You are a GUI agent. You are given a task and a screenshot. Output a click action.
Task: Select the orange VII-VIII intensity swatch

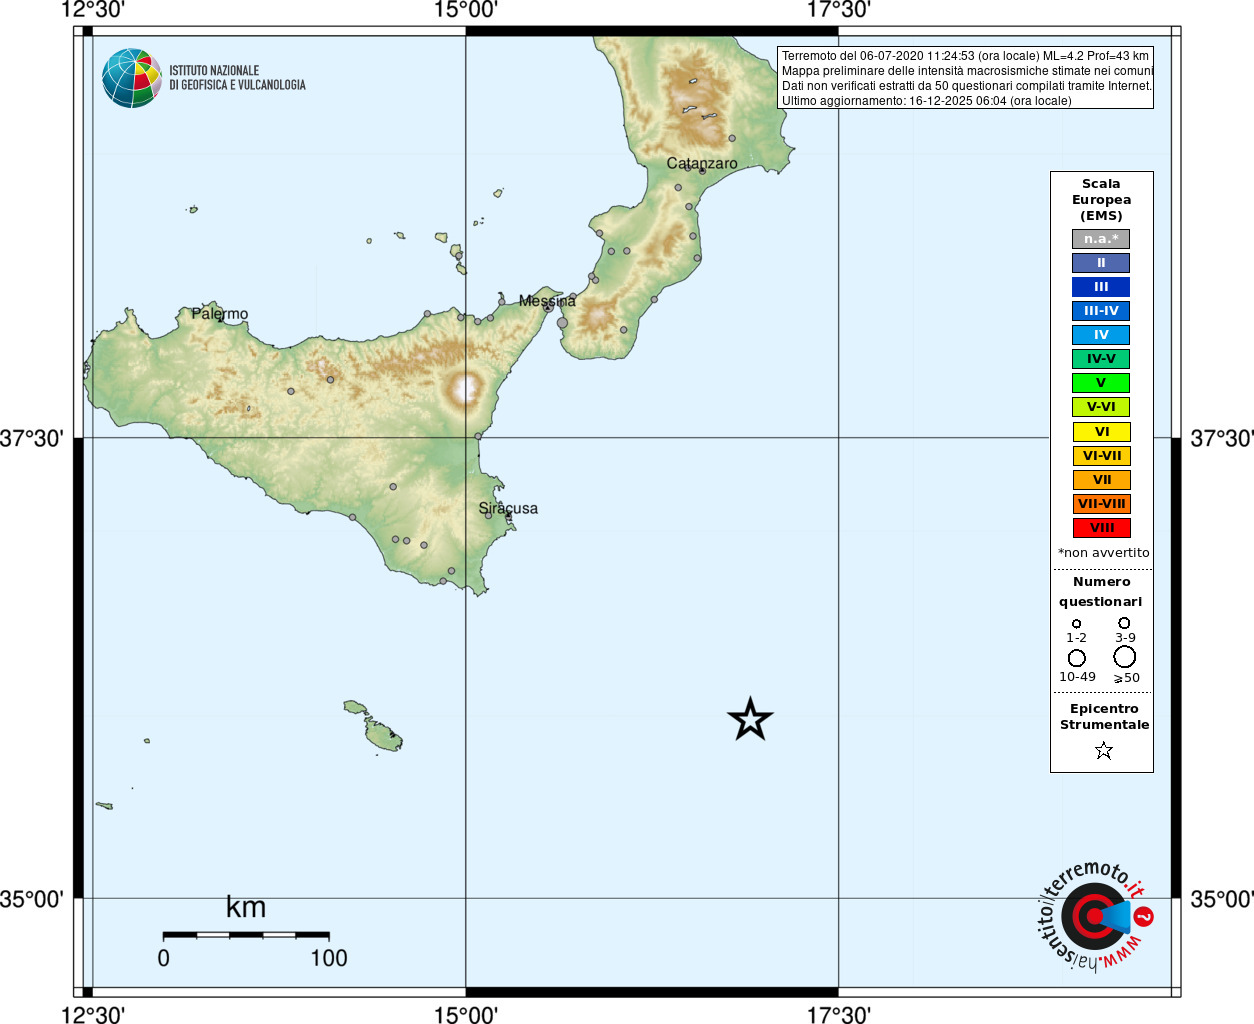[x=1101, y=504]
